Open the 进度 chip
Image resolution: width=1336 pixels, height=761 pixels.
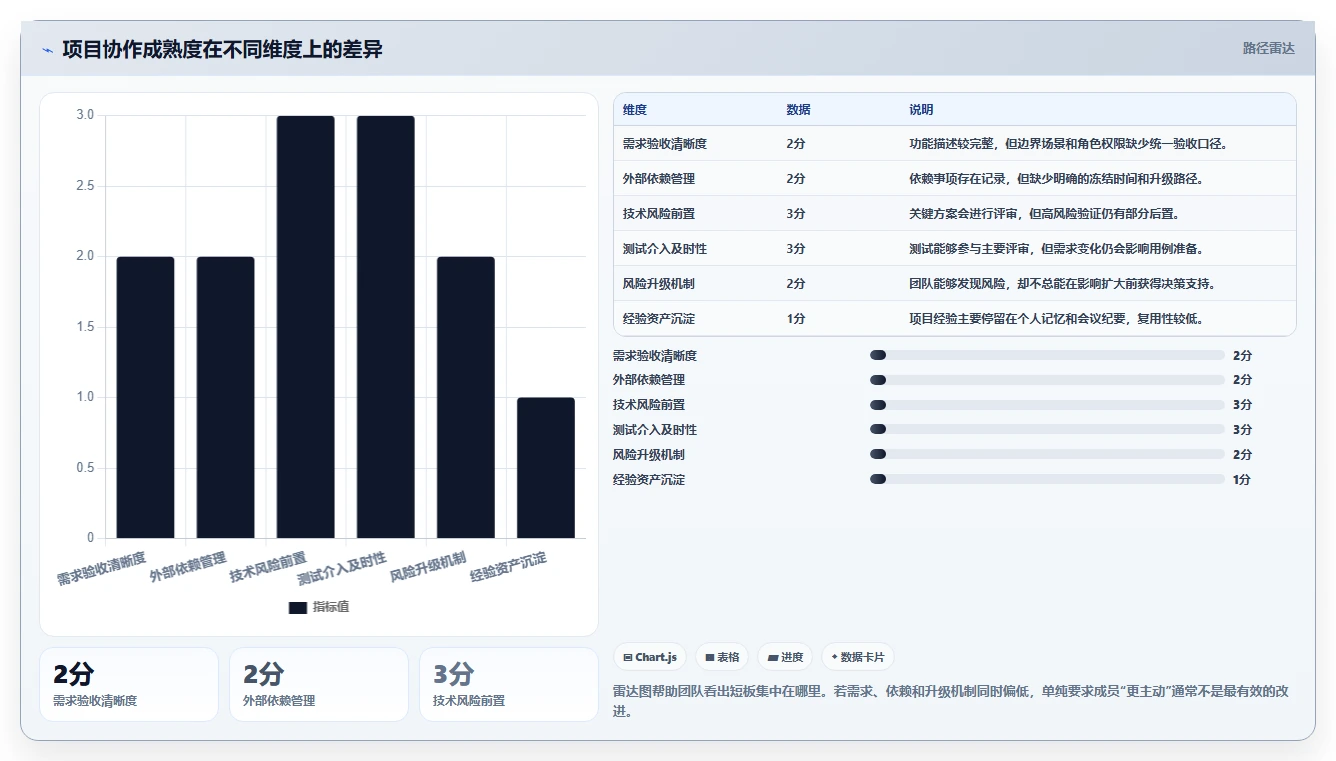[785, 657]
